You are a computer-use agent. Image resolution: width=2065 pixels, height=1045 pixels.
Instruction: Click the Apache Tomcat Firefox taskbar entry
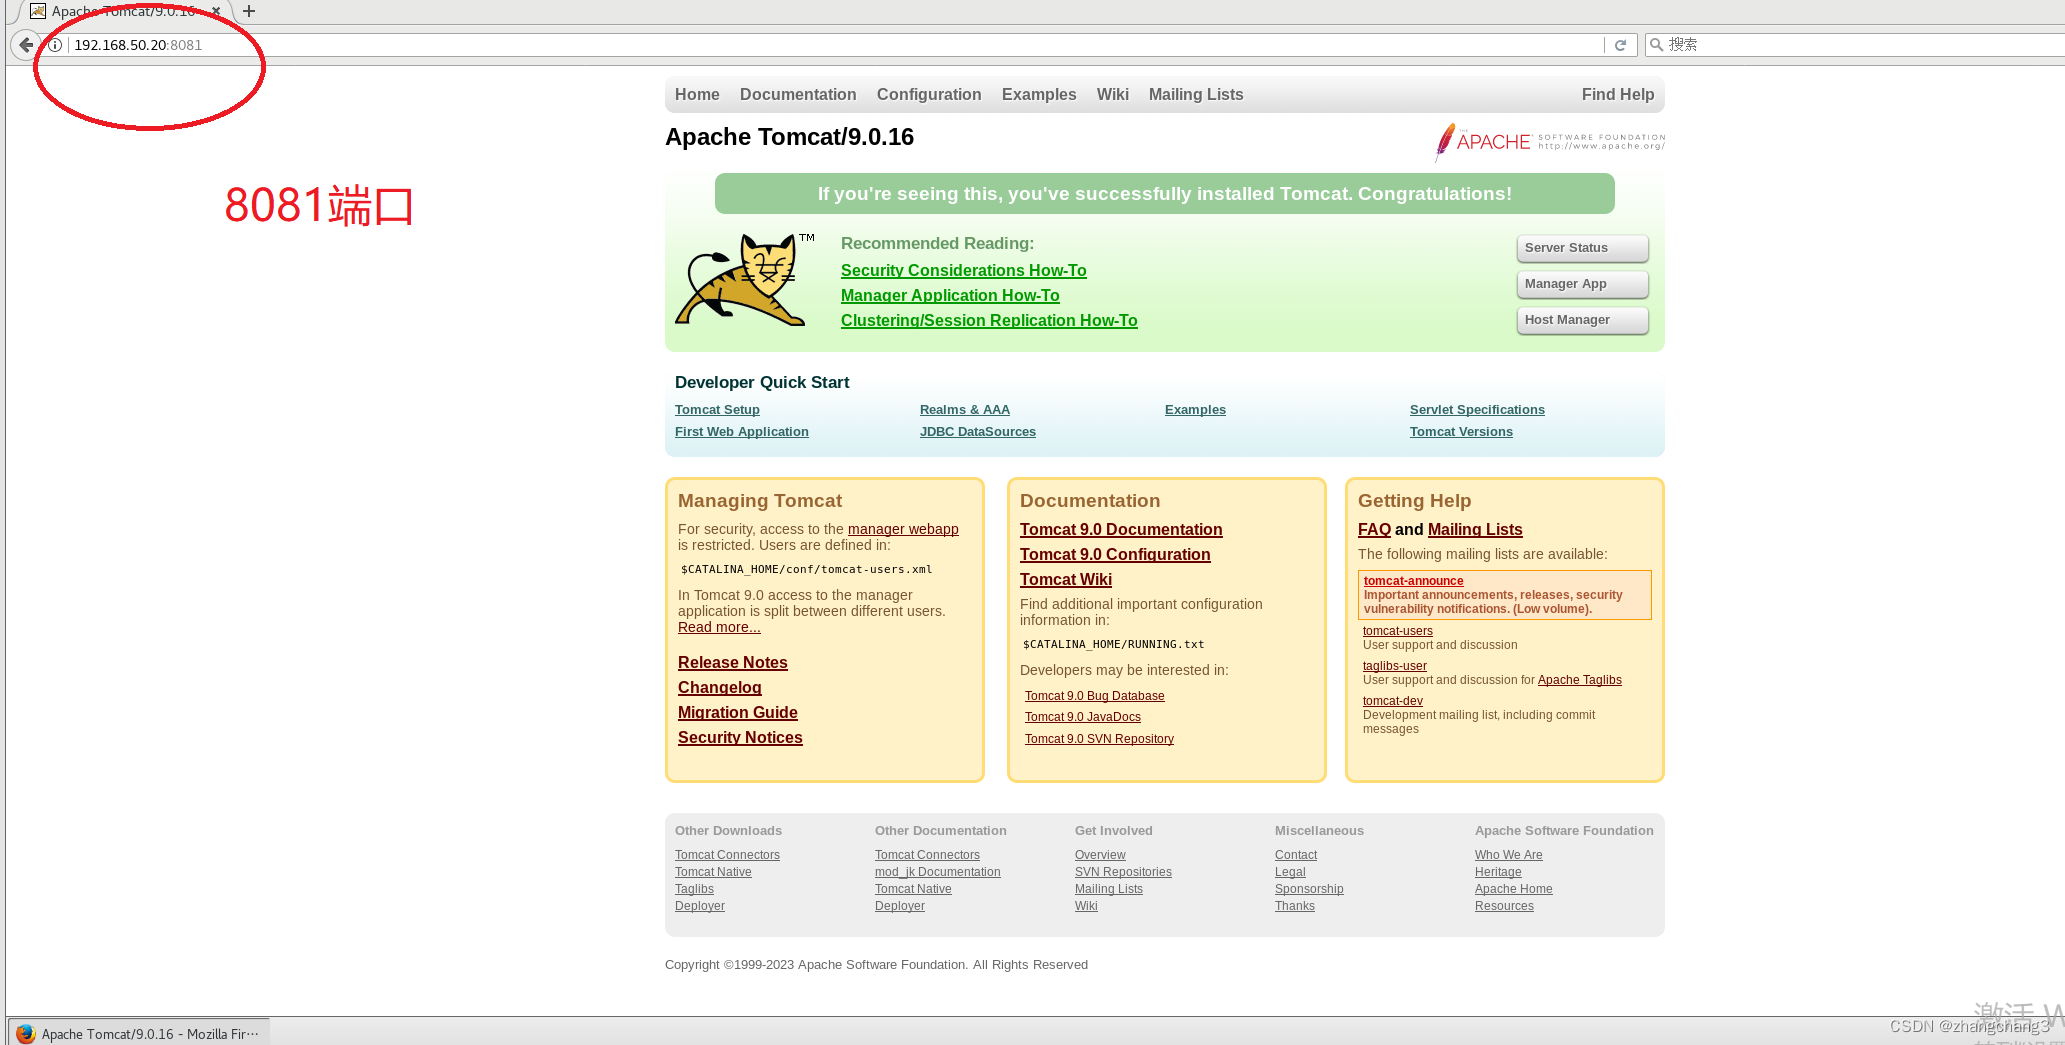tap(139, 1034)
